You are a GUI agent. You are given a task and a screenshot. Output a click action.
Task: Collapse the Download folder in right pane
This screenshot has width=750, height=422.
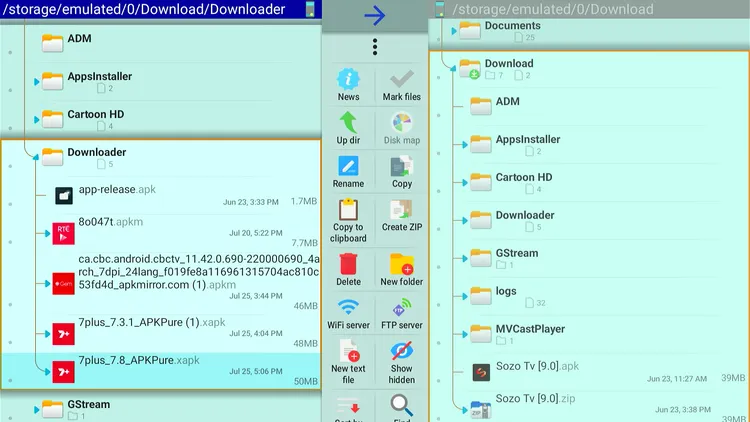tap(453, 68)
